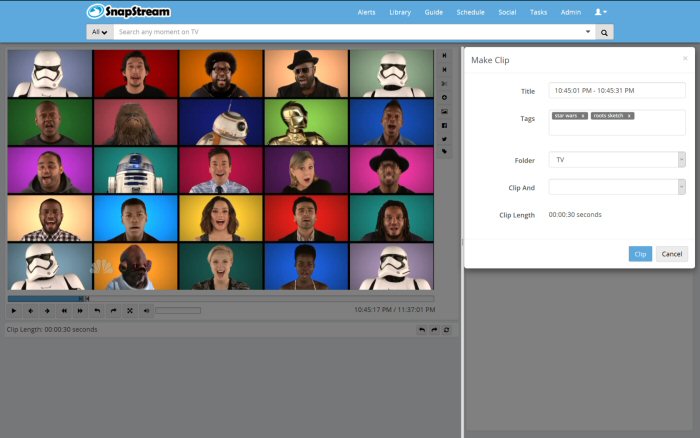The image size is (700, 438).
Task: Open the user account dropdown
Action: click(x=600, y=12)
